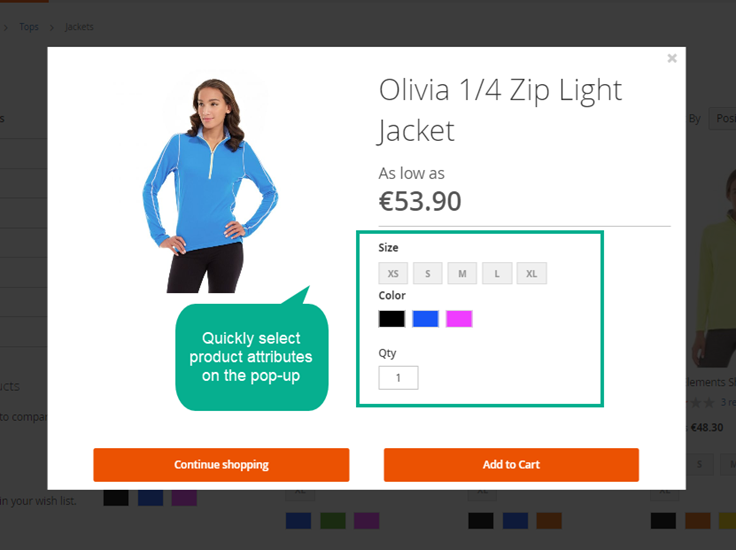736x550 pixels.
Task: Open the Jackets breadcrumb link
Action: (x=79, y=27)
